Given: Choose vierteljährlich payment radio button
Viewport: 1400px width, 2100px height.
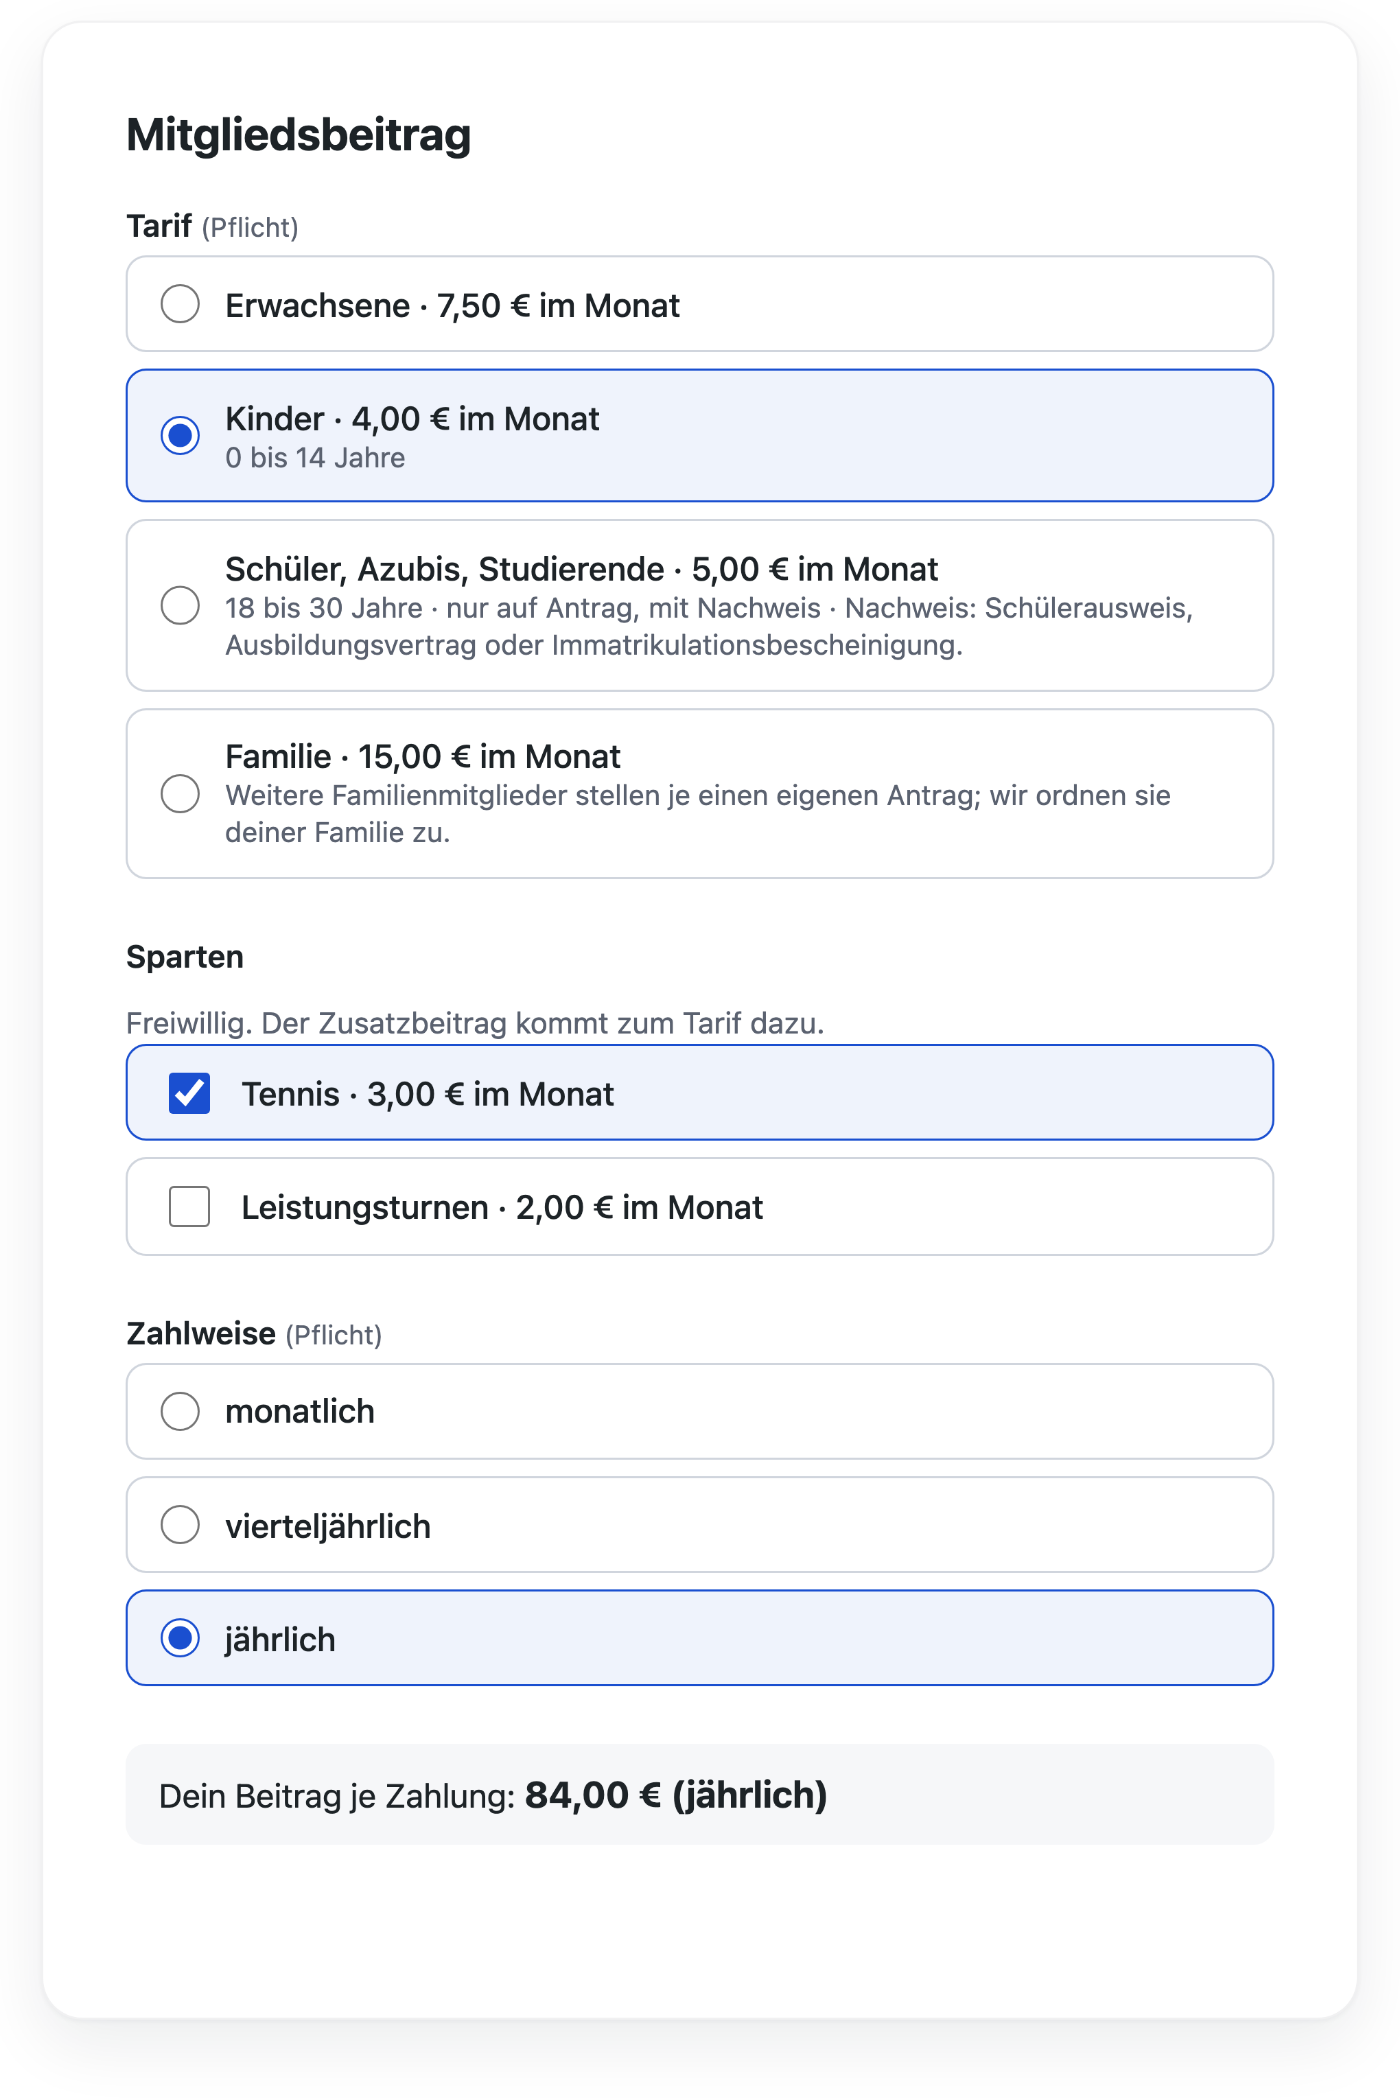Looking at the screenshot, I should pyautogui.click(x=180, y=1525).
